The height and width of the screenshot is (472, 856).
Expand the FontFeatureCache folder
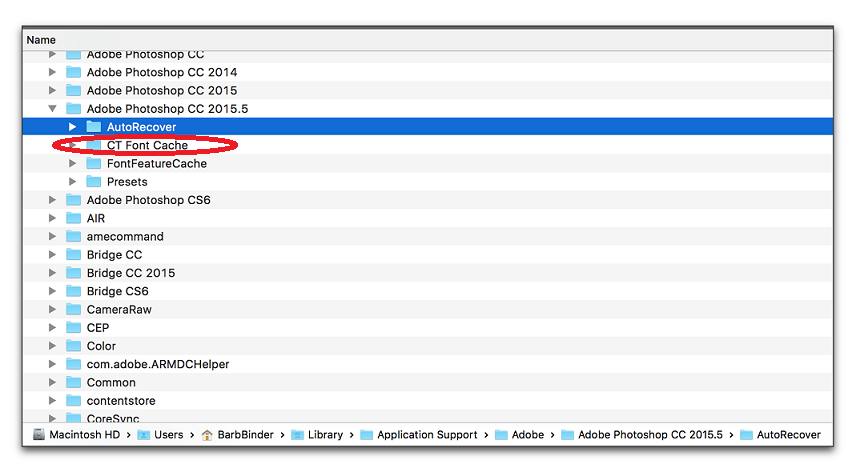point(73,163)
